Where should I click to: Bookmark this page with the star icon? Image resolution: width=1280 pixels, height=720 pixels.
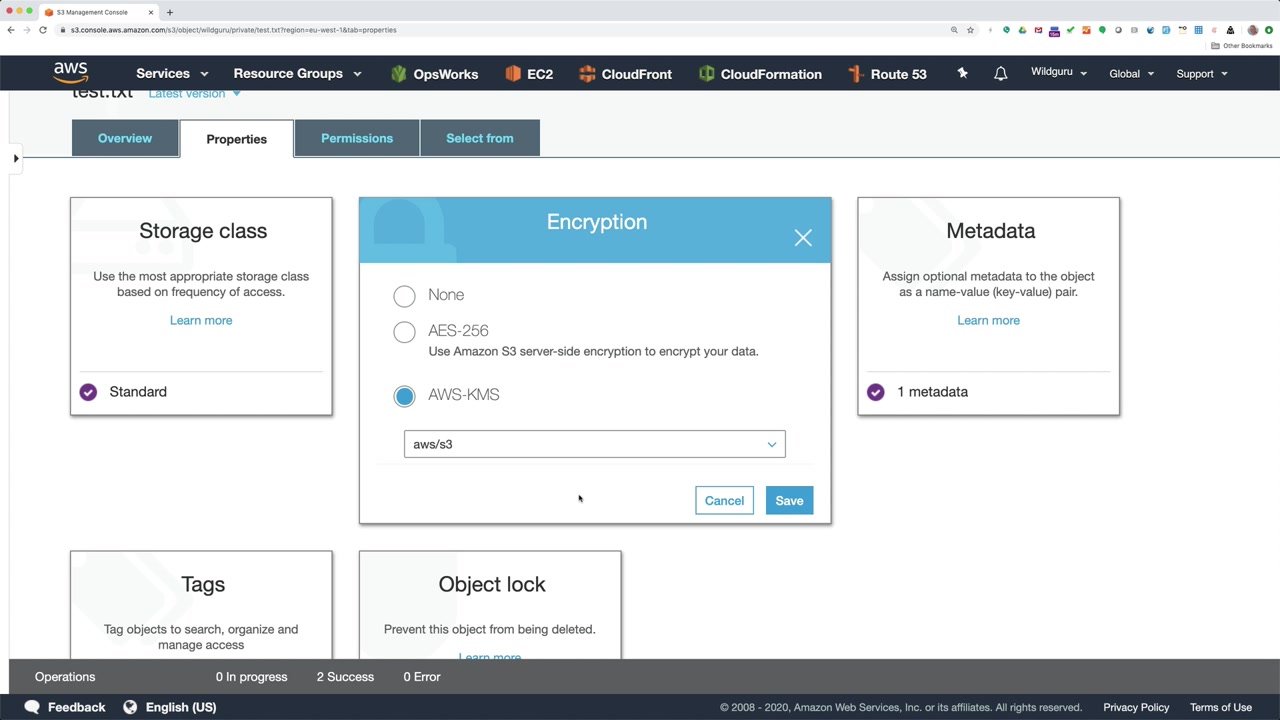pyautogui.click(x=970, y=30)
